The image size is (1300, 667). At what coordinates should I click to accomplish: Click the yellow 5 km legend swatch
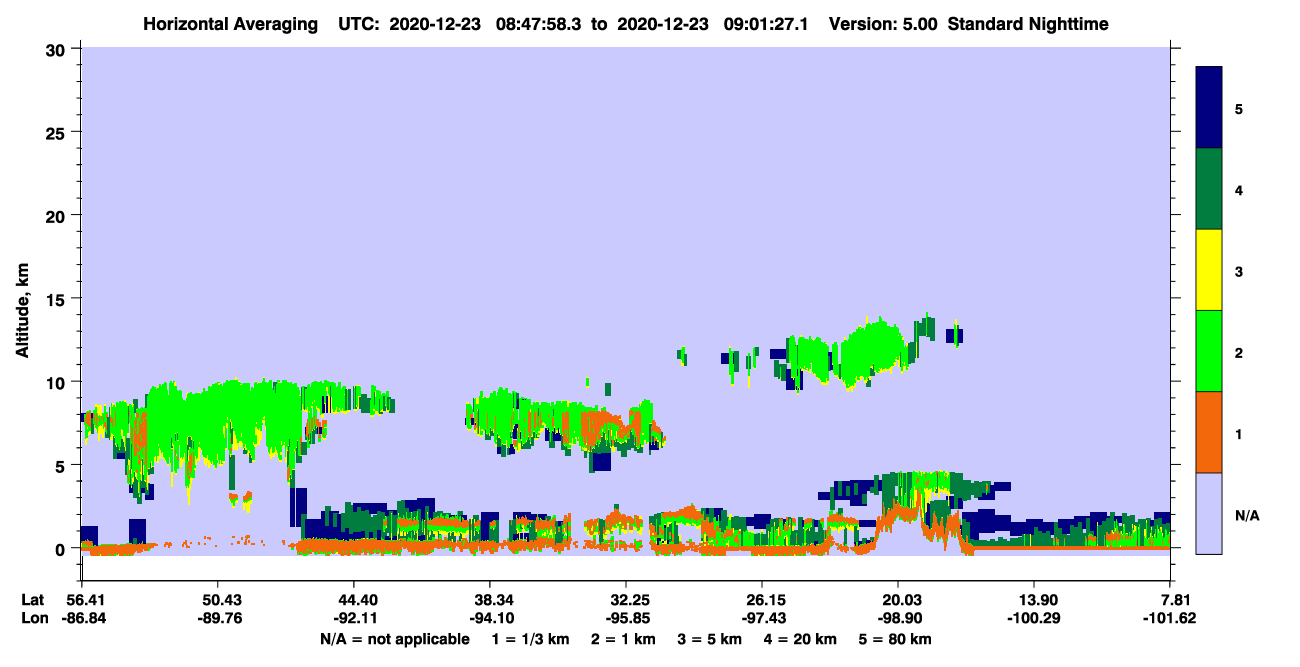(1209, 270)
